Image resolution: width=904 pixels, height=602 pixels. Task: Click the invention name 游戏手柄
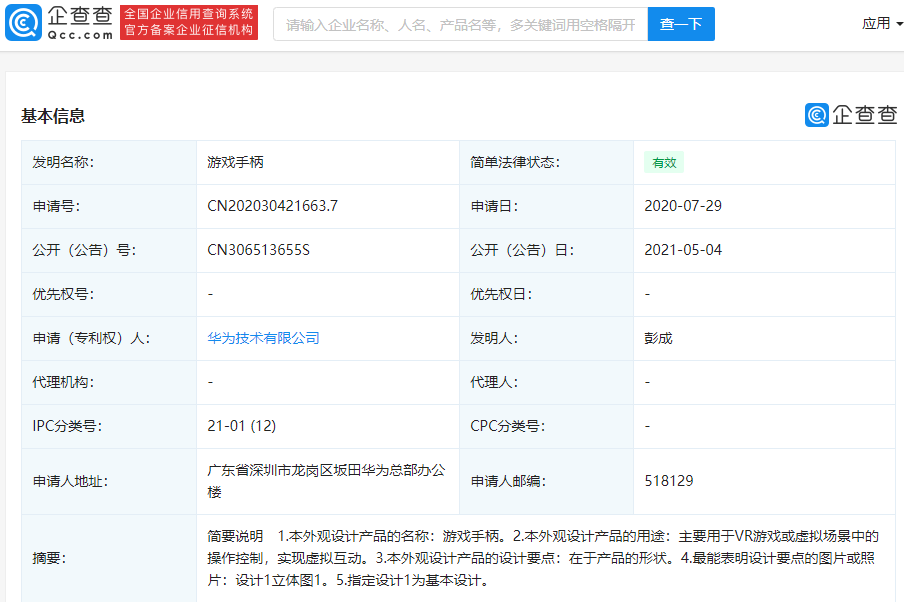coord(235,162)
